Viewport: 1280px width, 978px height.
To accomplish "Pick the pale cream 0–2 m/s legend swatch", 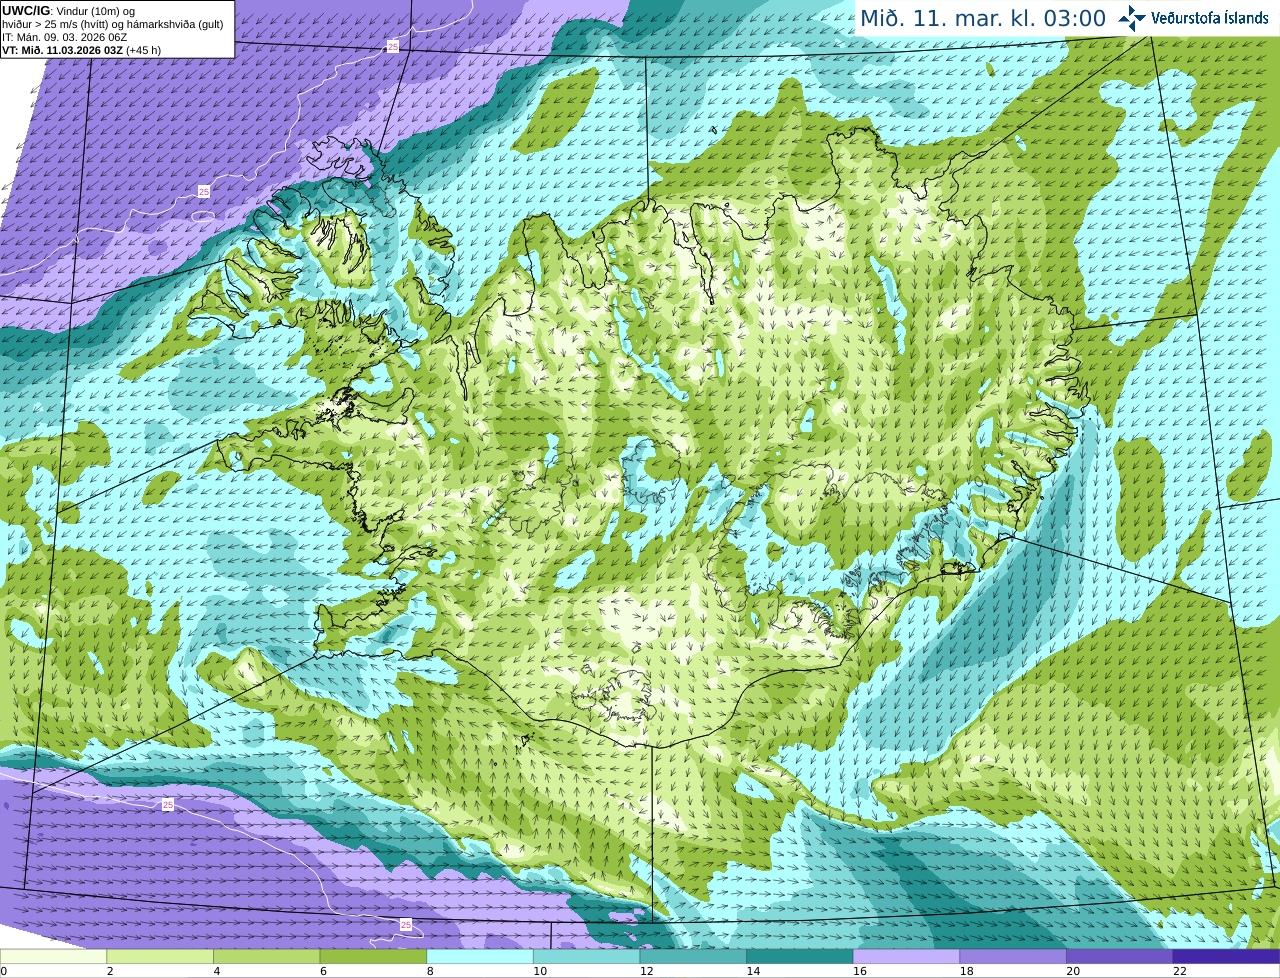I will pos(53,957).
